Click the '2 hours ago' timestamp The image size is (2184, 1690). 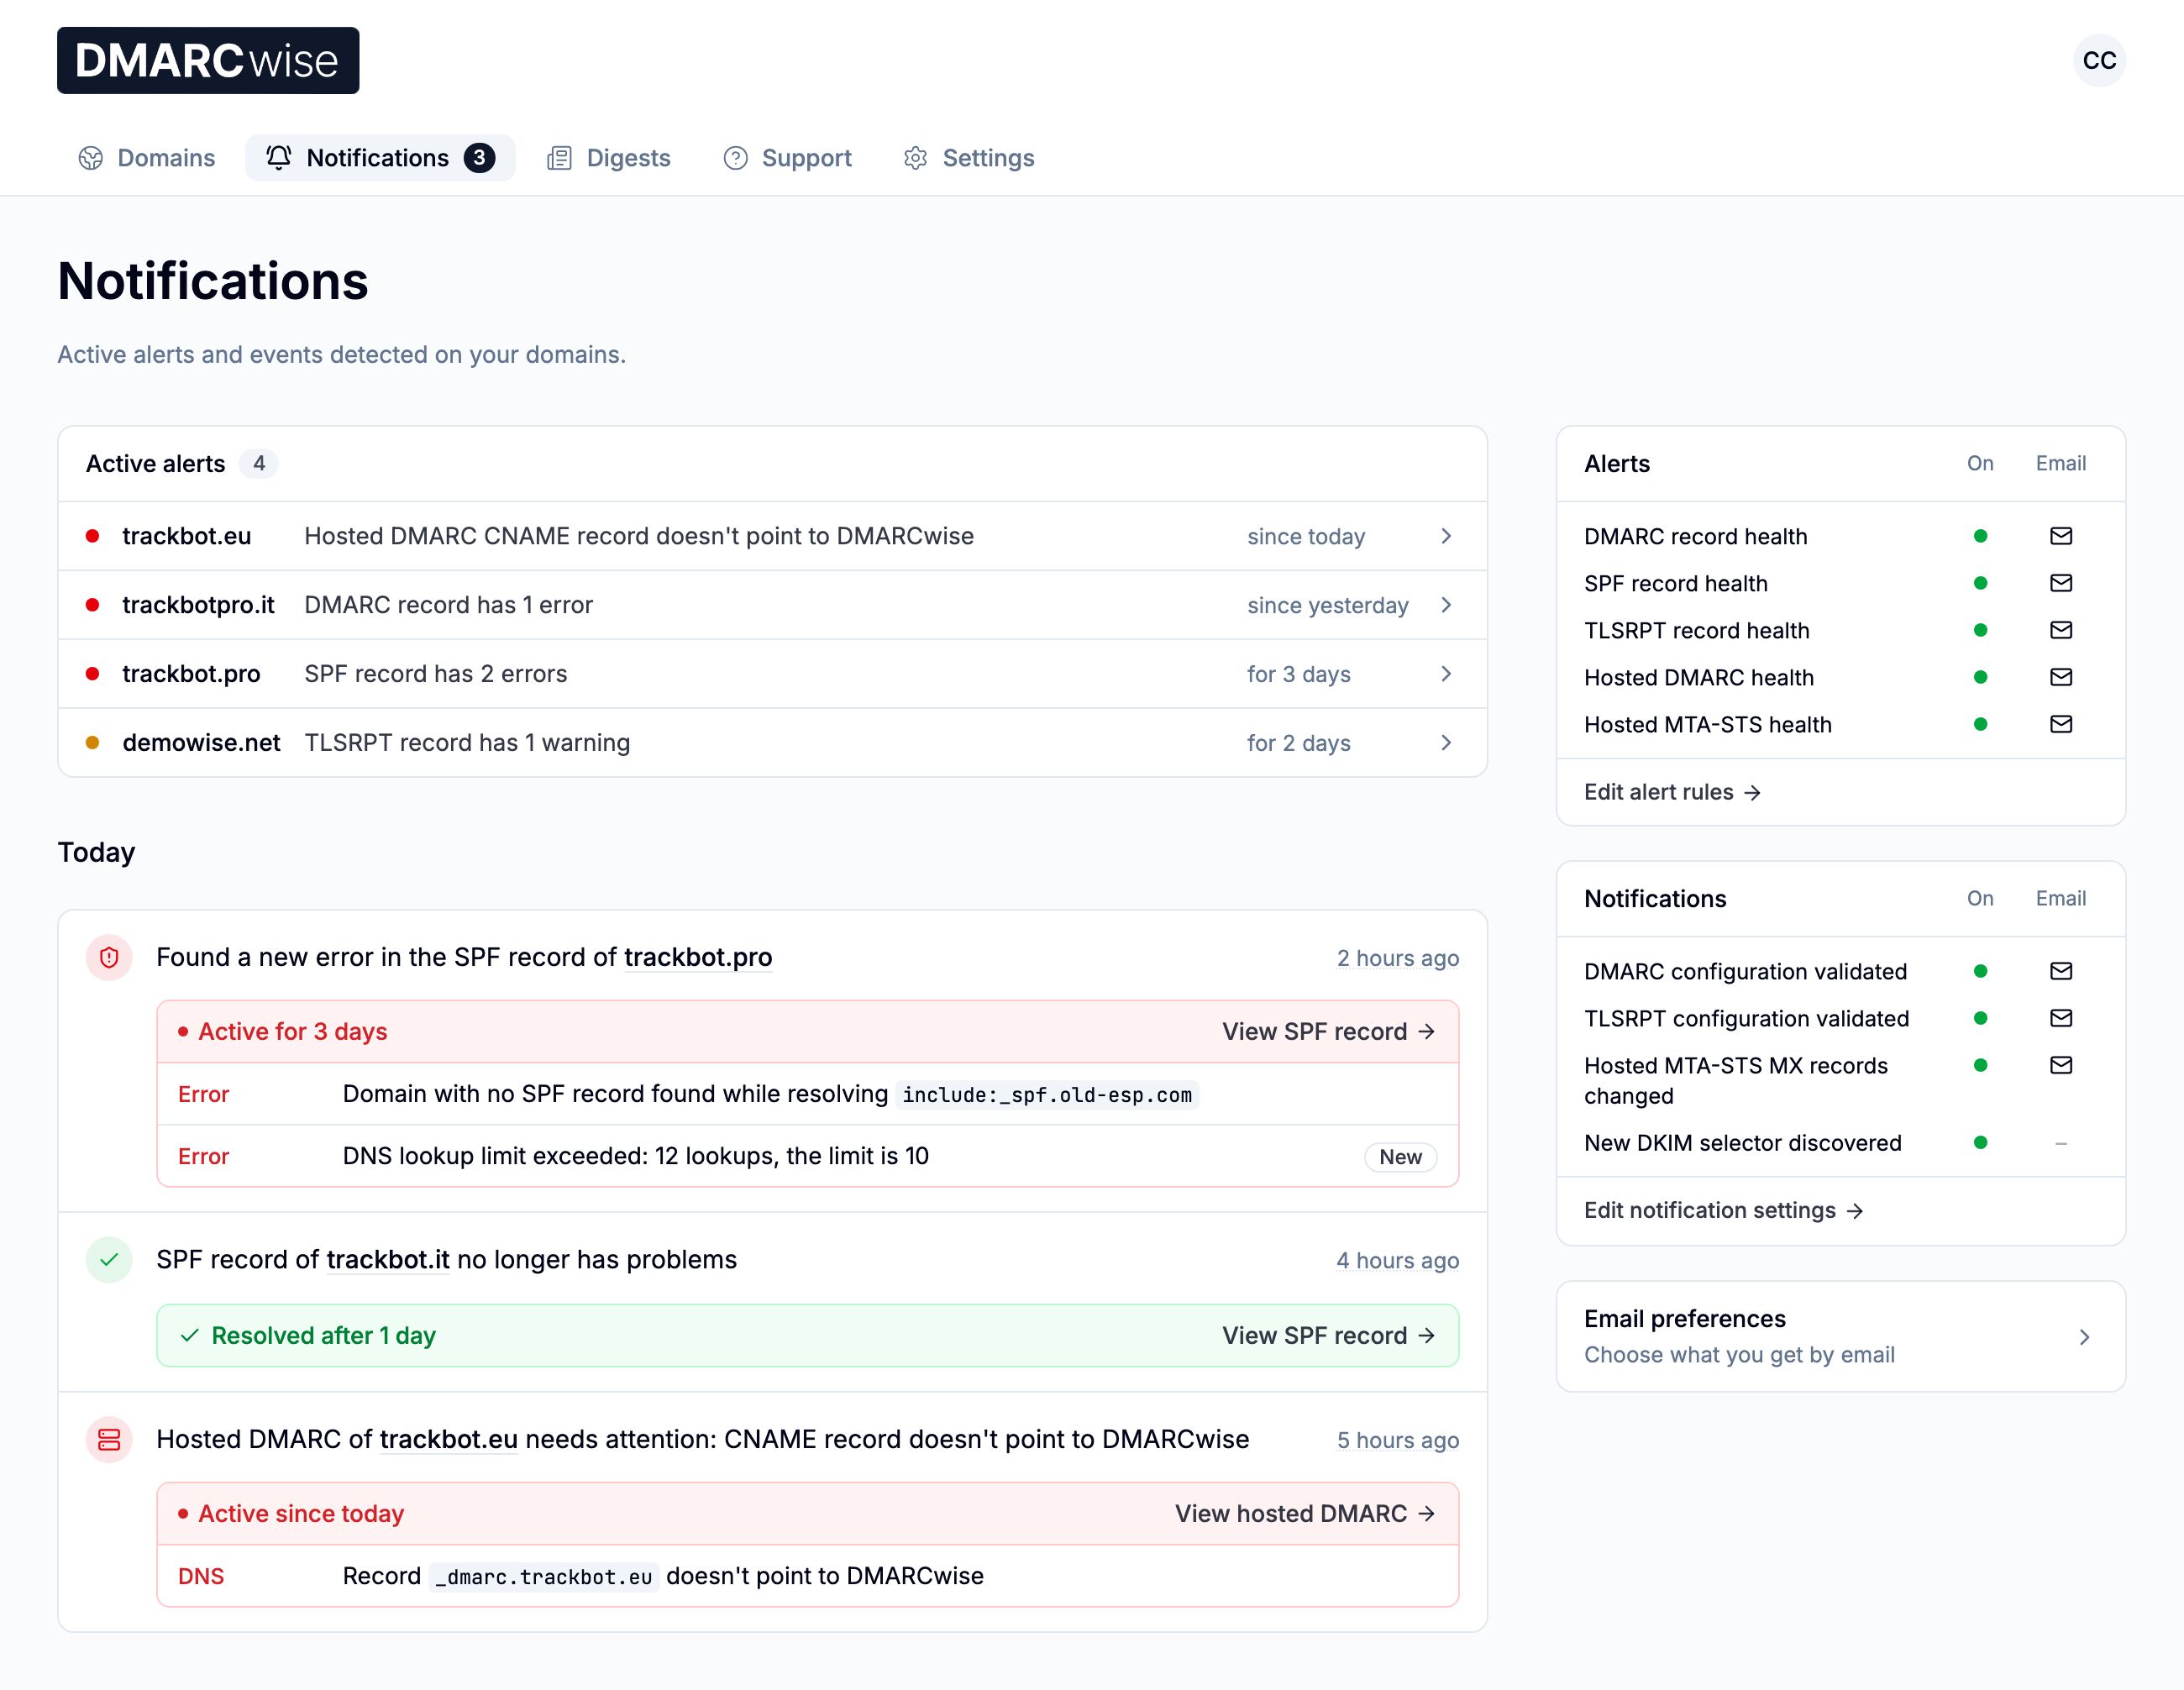coord(1398,958)
